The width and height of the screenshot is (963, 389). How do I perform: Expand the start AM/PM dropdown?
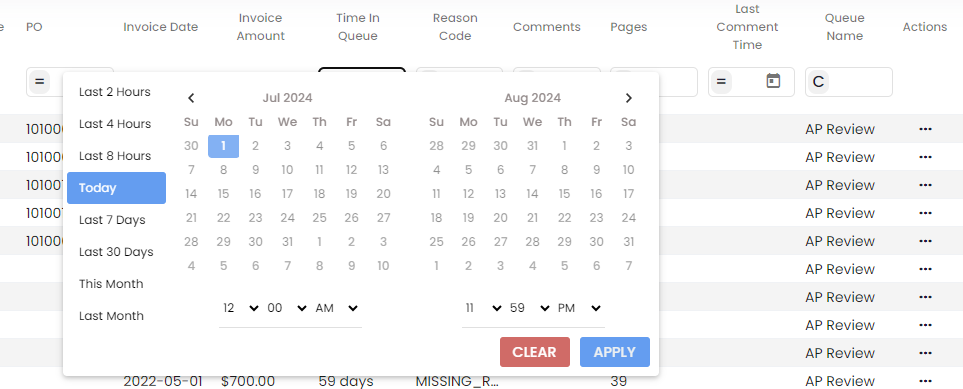[336, 308]
